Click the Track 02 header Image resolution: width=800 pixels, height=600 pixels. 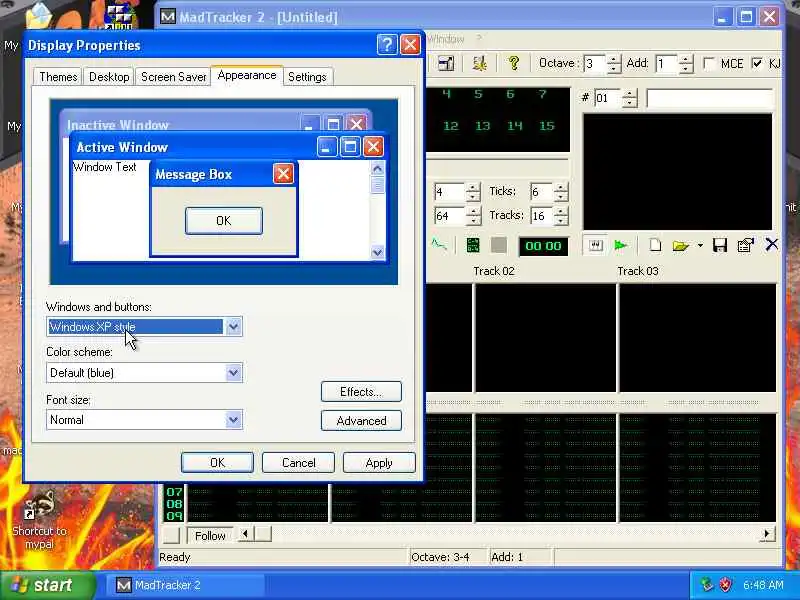click(x=494, y=271)
